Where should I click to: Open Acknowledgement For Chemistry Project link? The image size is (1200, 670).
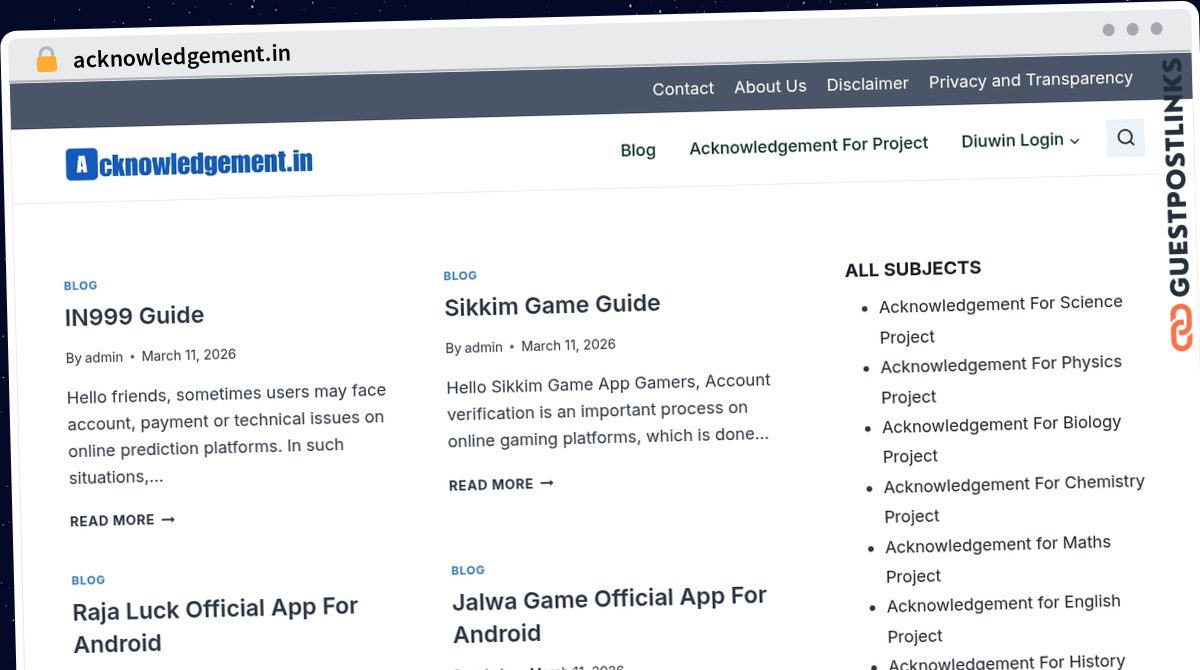pos(1014,499)
